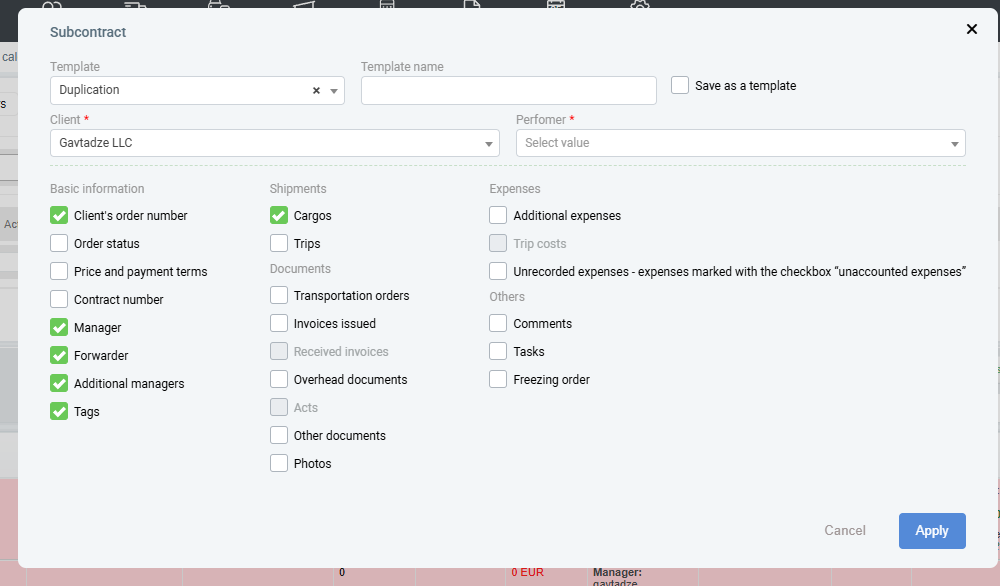The image size is (1000, 586).
Task: Click Cancel to dismiss dialog
Action: [x=845, y=531]
